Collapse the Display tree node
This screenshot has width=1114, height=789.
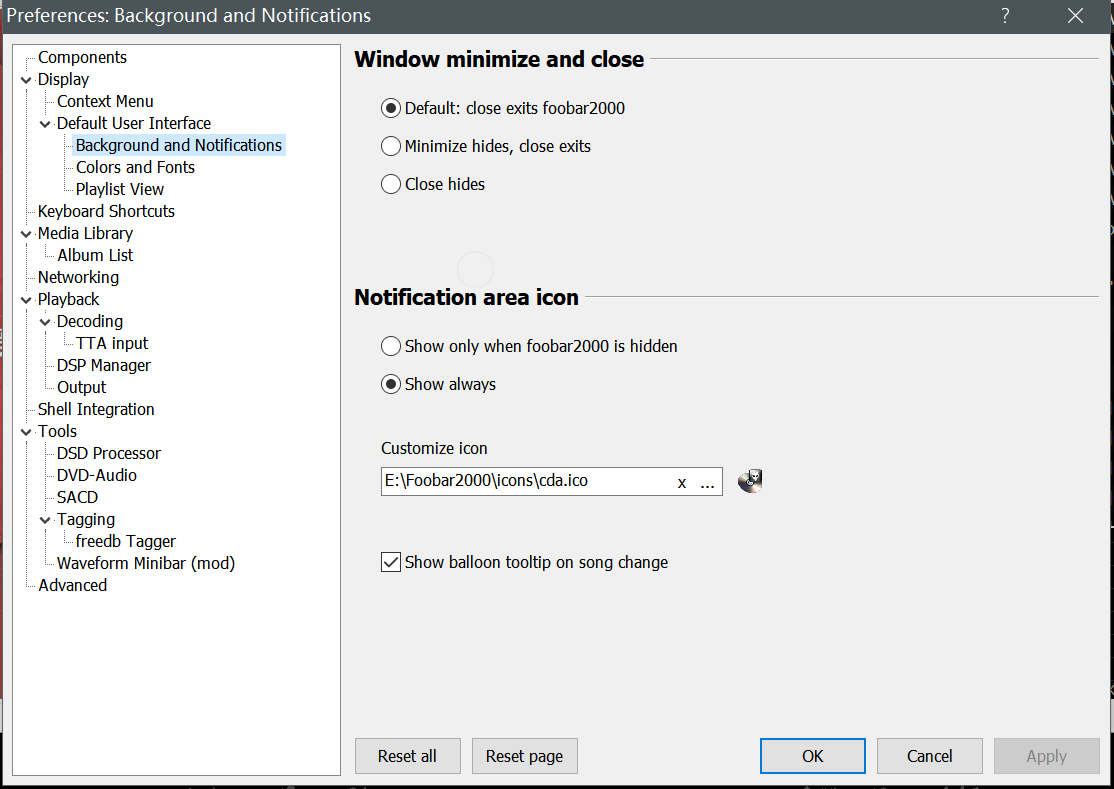point(26,80)
